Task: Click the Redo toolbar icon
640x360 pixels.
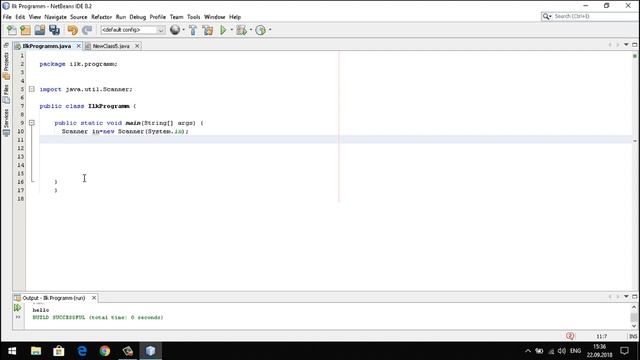Action: point(87,30)
